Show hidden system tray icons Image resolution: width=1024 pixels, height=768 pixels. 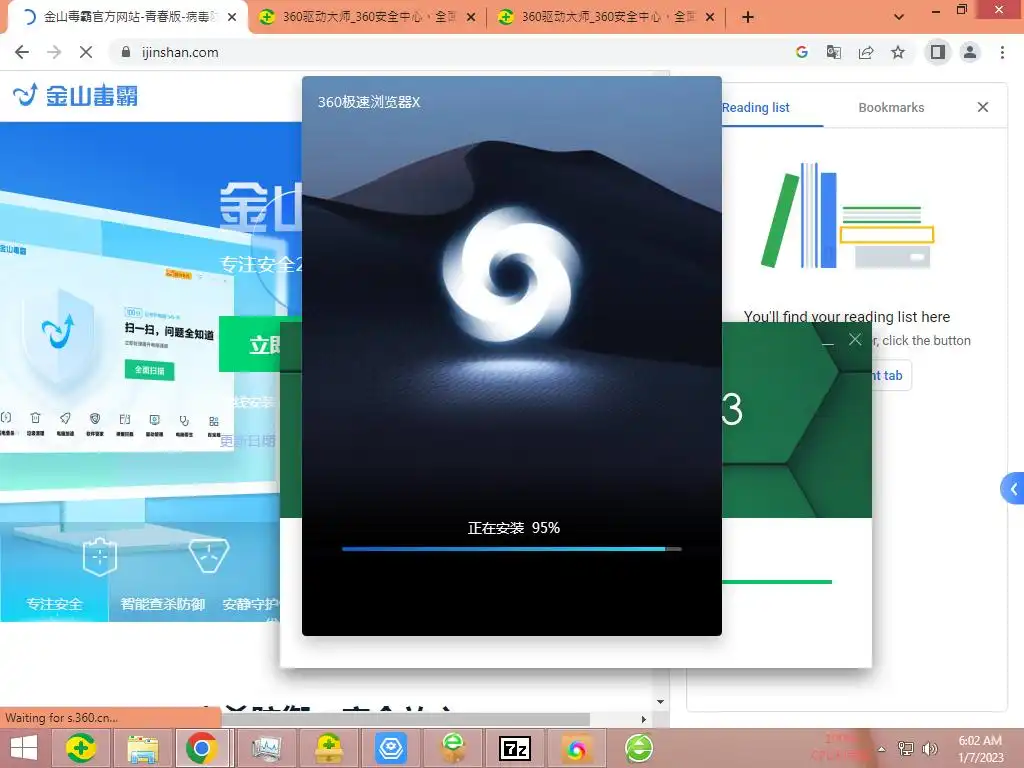[x=882, y=749]
